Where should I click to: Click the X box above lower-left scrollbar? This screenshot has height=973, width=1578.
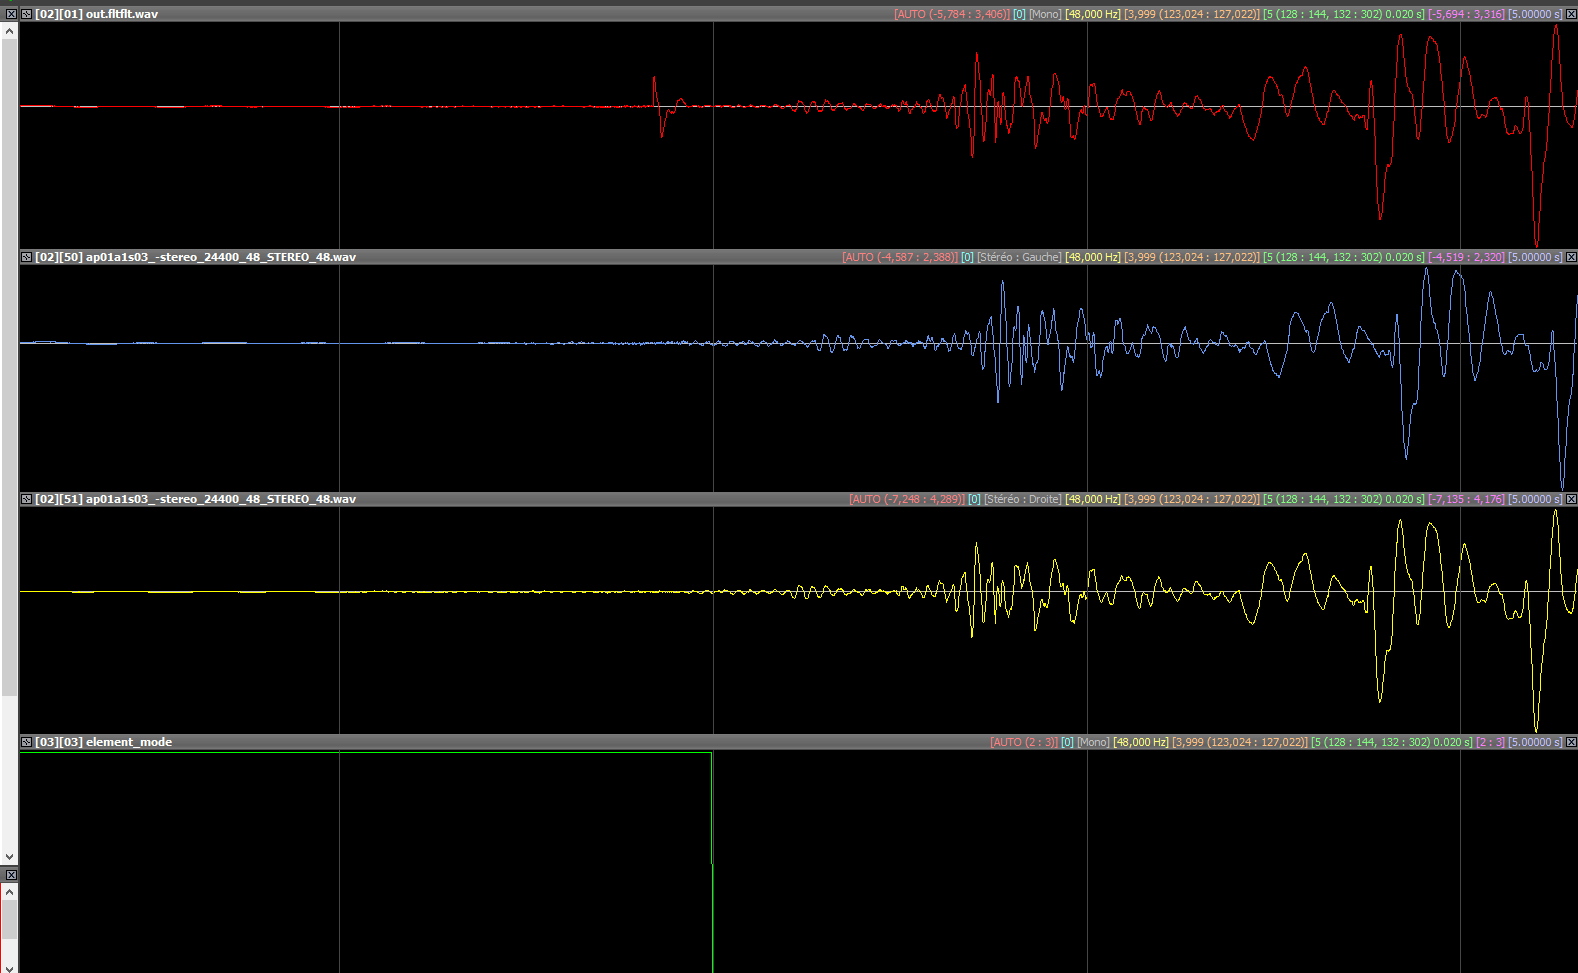pos(11,875)
